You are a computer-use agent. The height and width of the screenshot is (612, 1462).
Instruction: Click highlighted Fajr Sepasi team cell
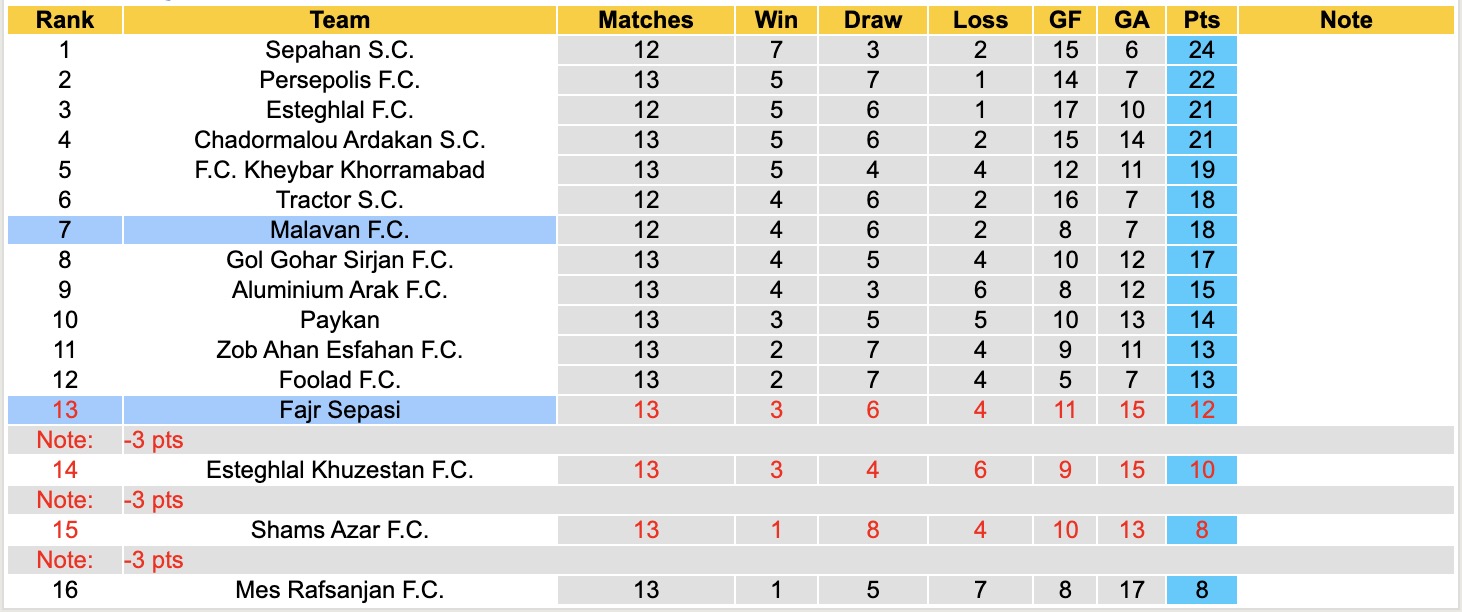point(339,410)
